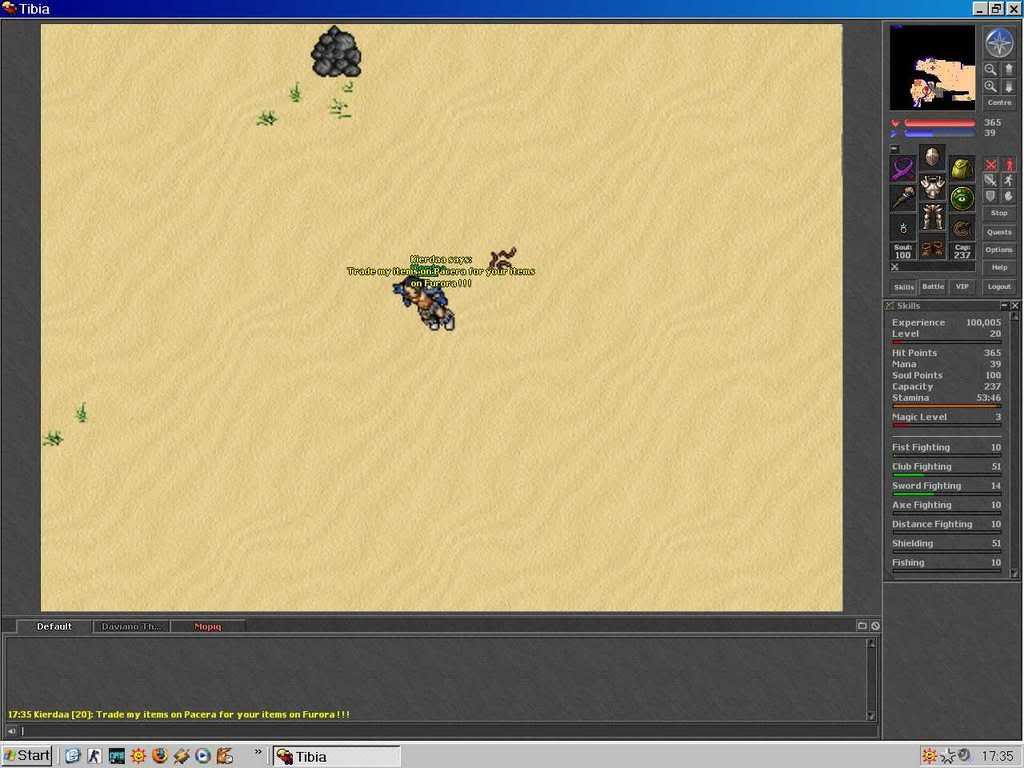Click the Experience value in Skills
This screenshot has width=1024, height=768.
click(x=983, y=323)
